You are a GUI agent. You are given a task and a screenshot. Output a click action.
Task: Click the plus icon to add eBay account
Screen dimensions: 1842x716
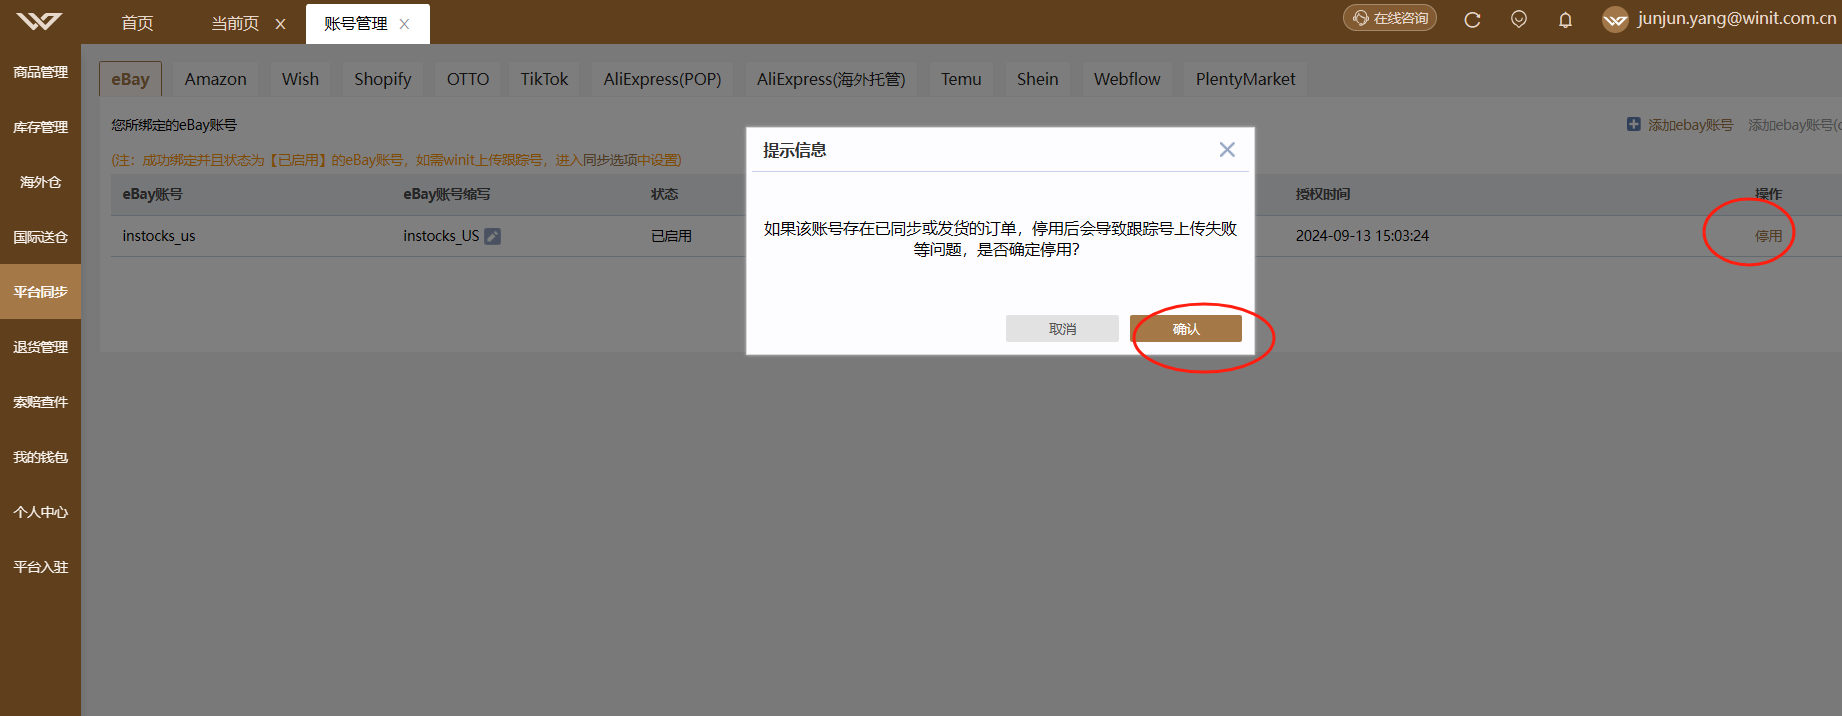tap(1633, 124)
